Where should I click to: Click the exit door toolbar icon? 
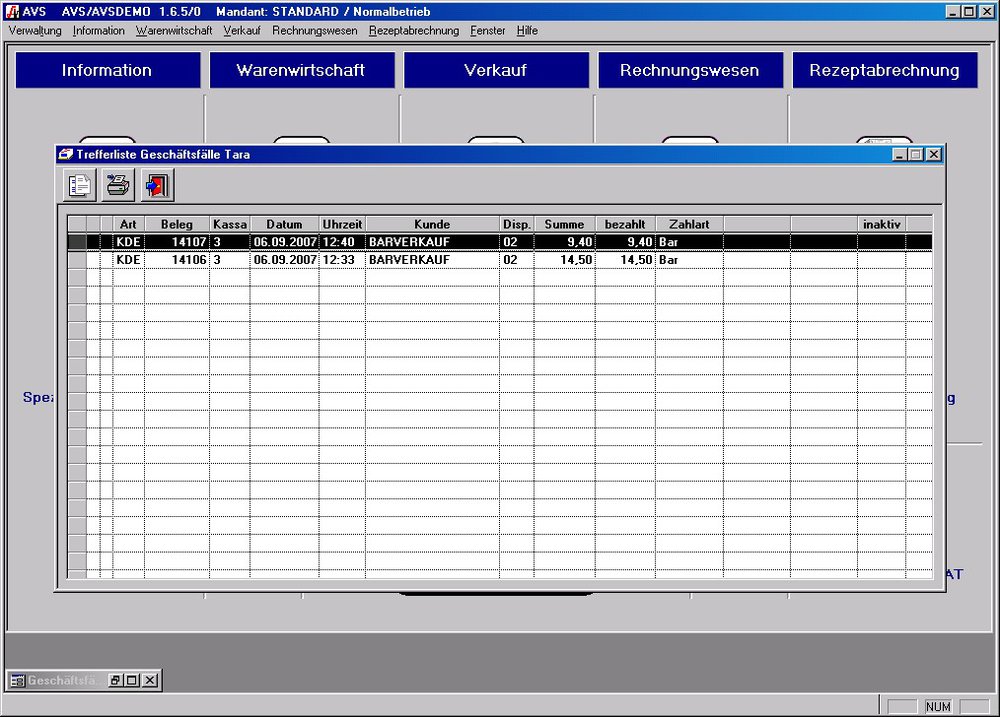[x=157, y=185]
